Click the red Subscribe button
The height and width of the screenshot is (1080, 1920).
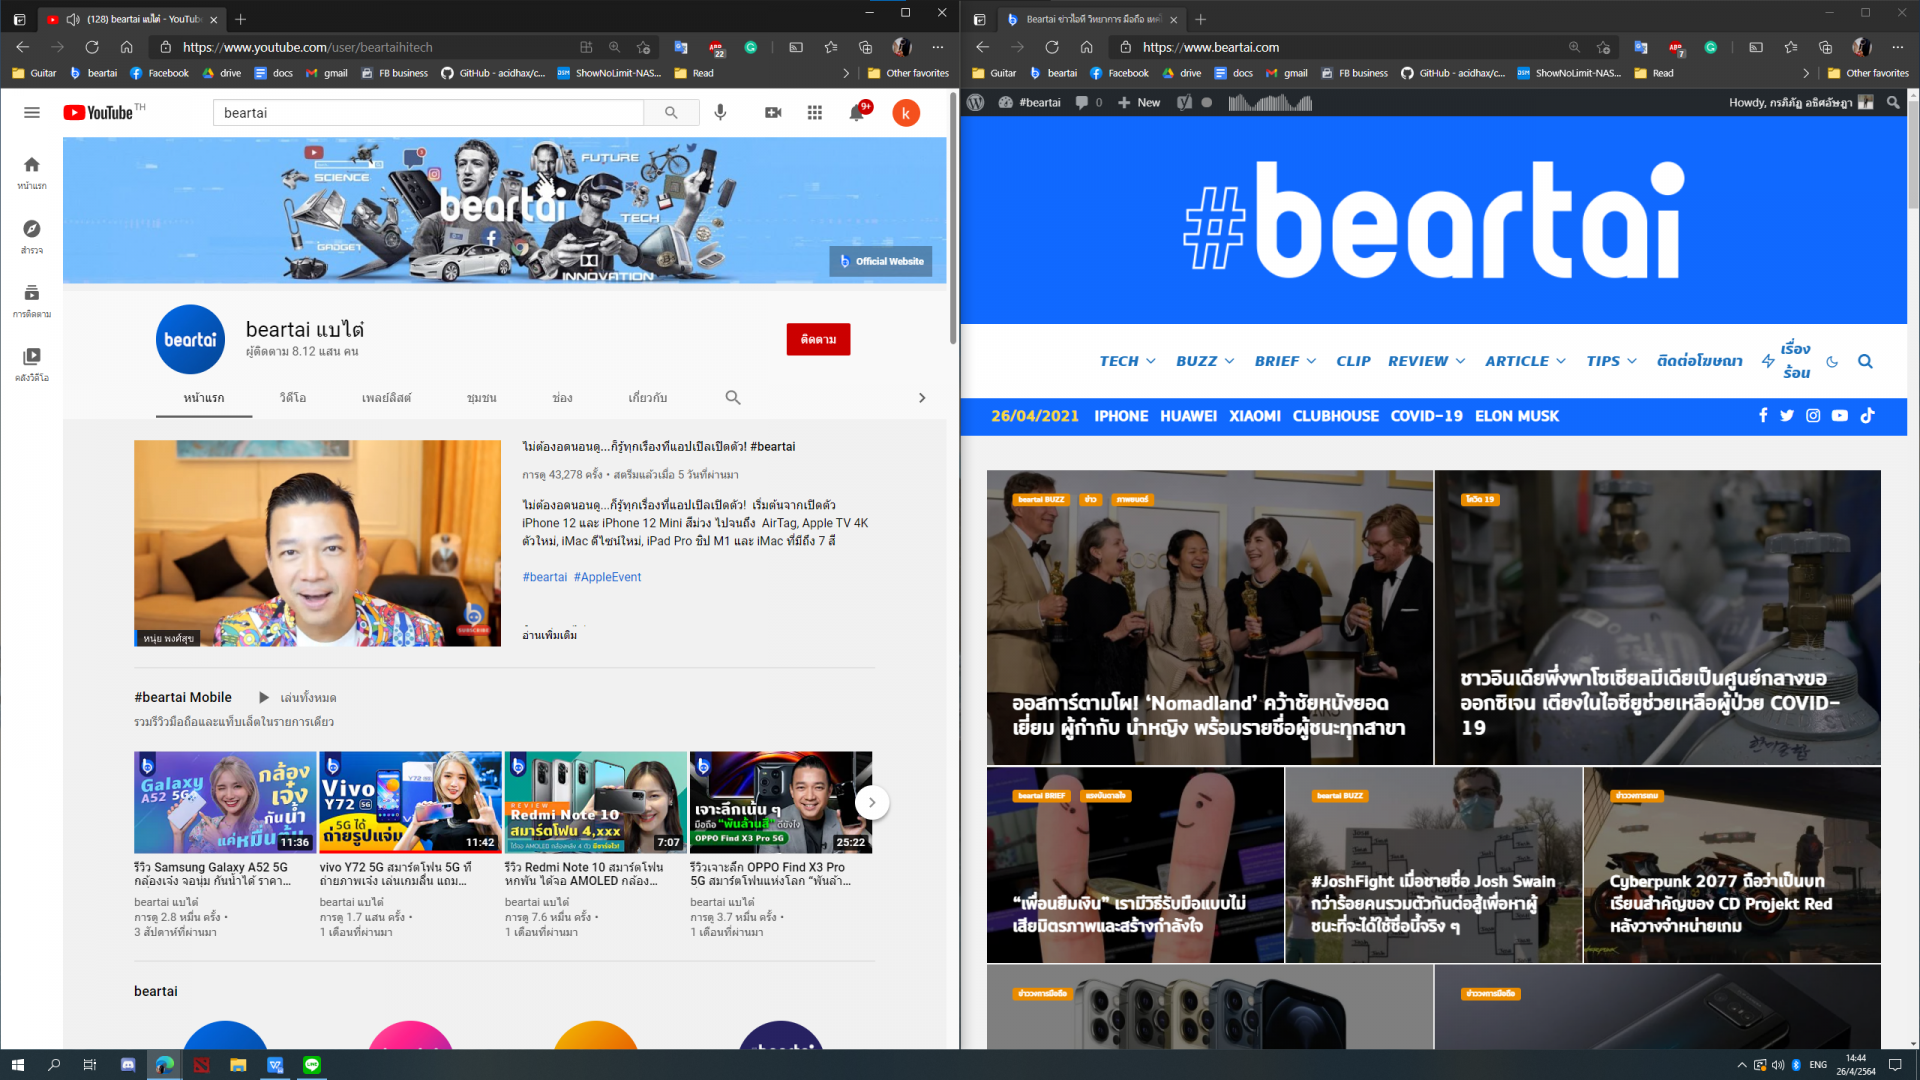coord(818,339)
